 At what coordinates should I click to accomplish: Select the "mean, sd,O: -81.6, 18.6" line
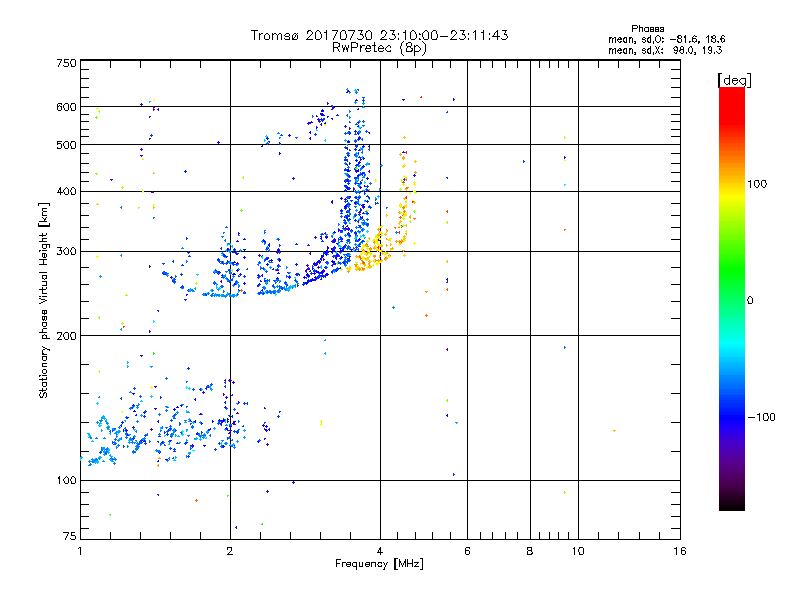[x=666, y=39]
